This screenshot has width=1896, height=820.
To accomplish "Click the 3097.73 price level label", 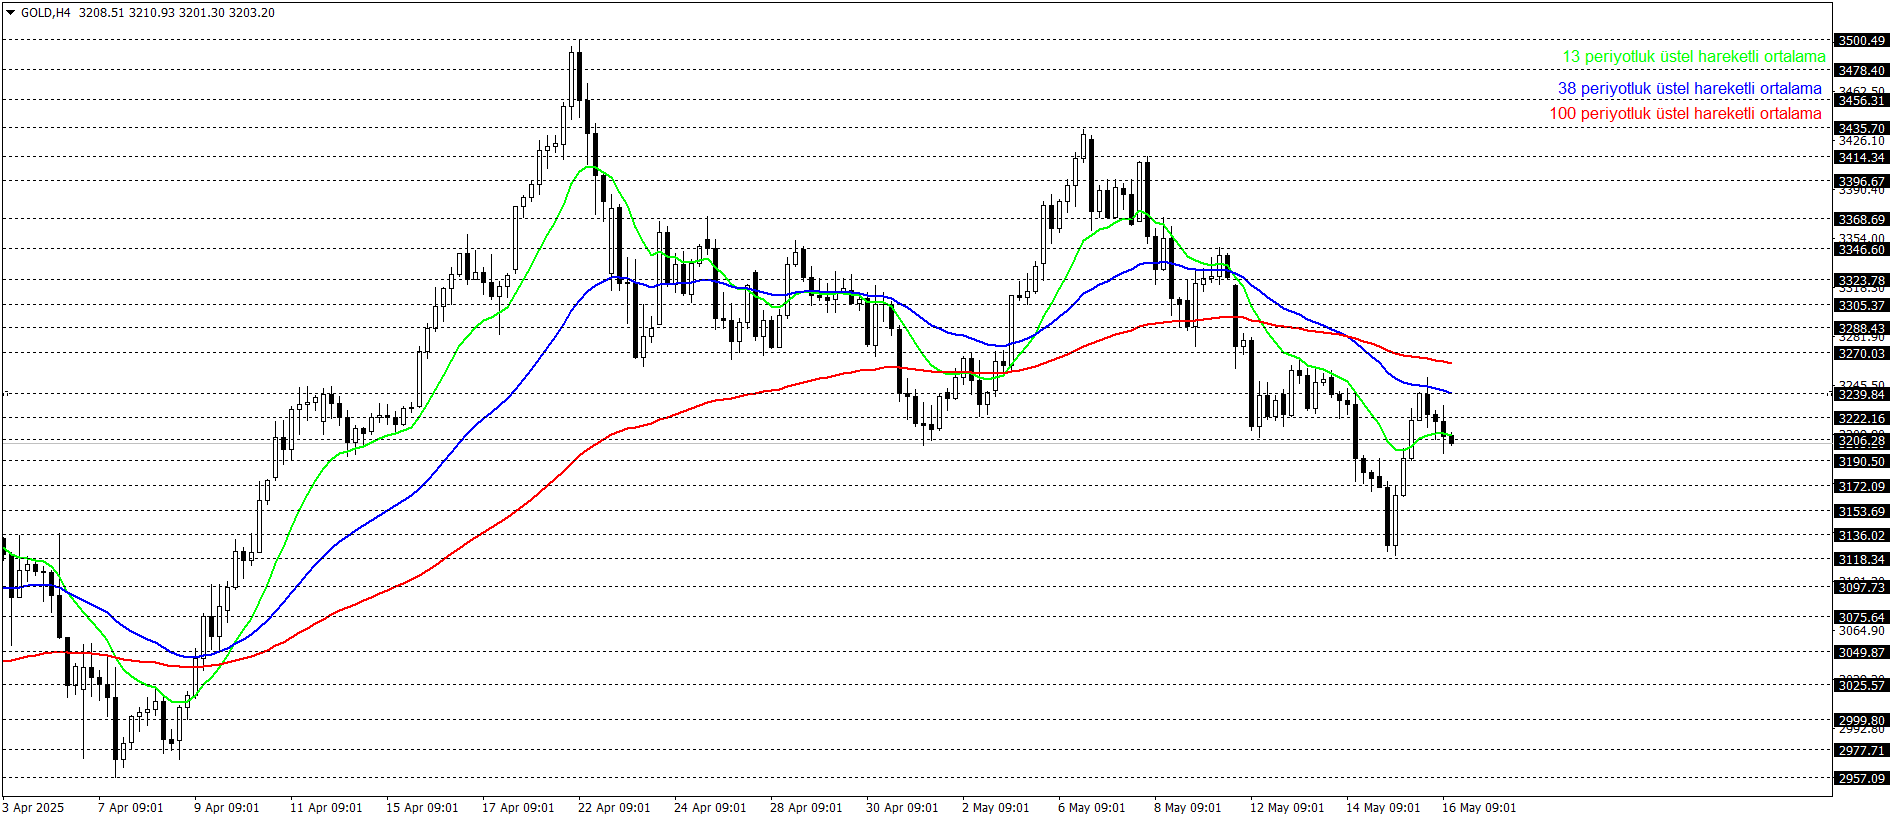I will (1862, 588).
